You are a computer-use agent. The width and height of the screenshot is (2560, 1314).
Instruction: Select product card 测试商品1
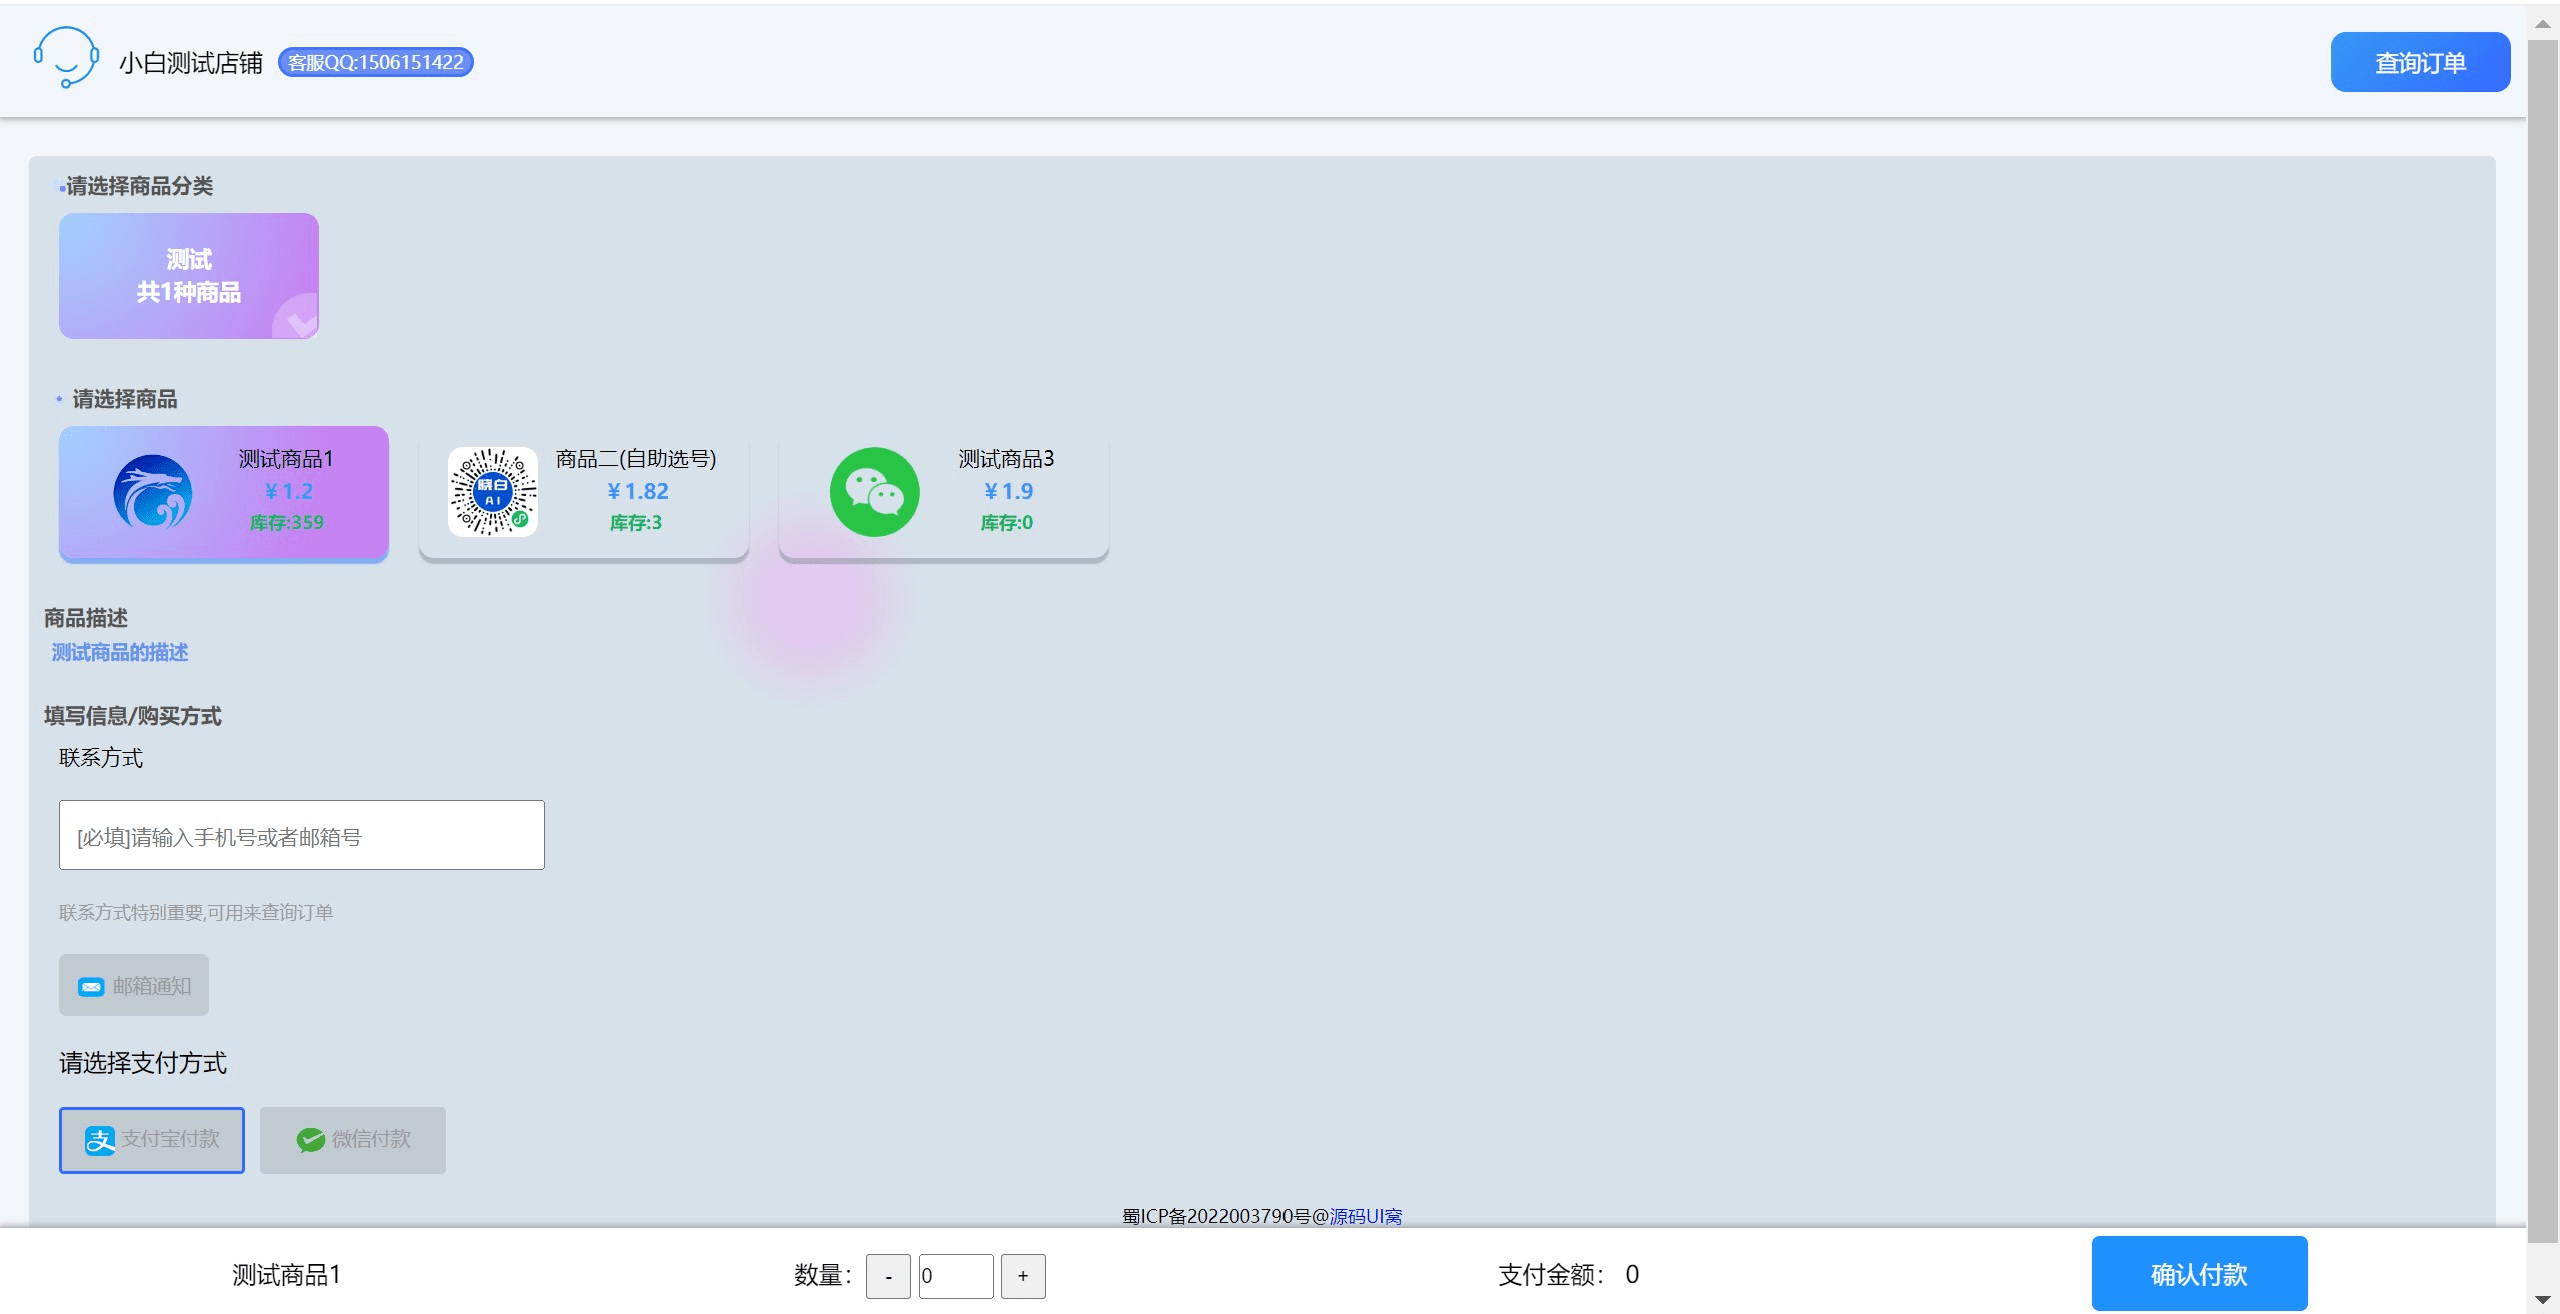click(224, 492)
